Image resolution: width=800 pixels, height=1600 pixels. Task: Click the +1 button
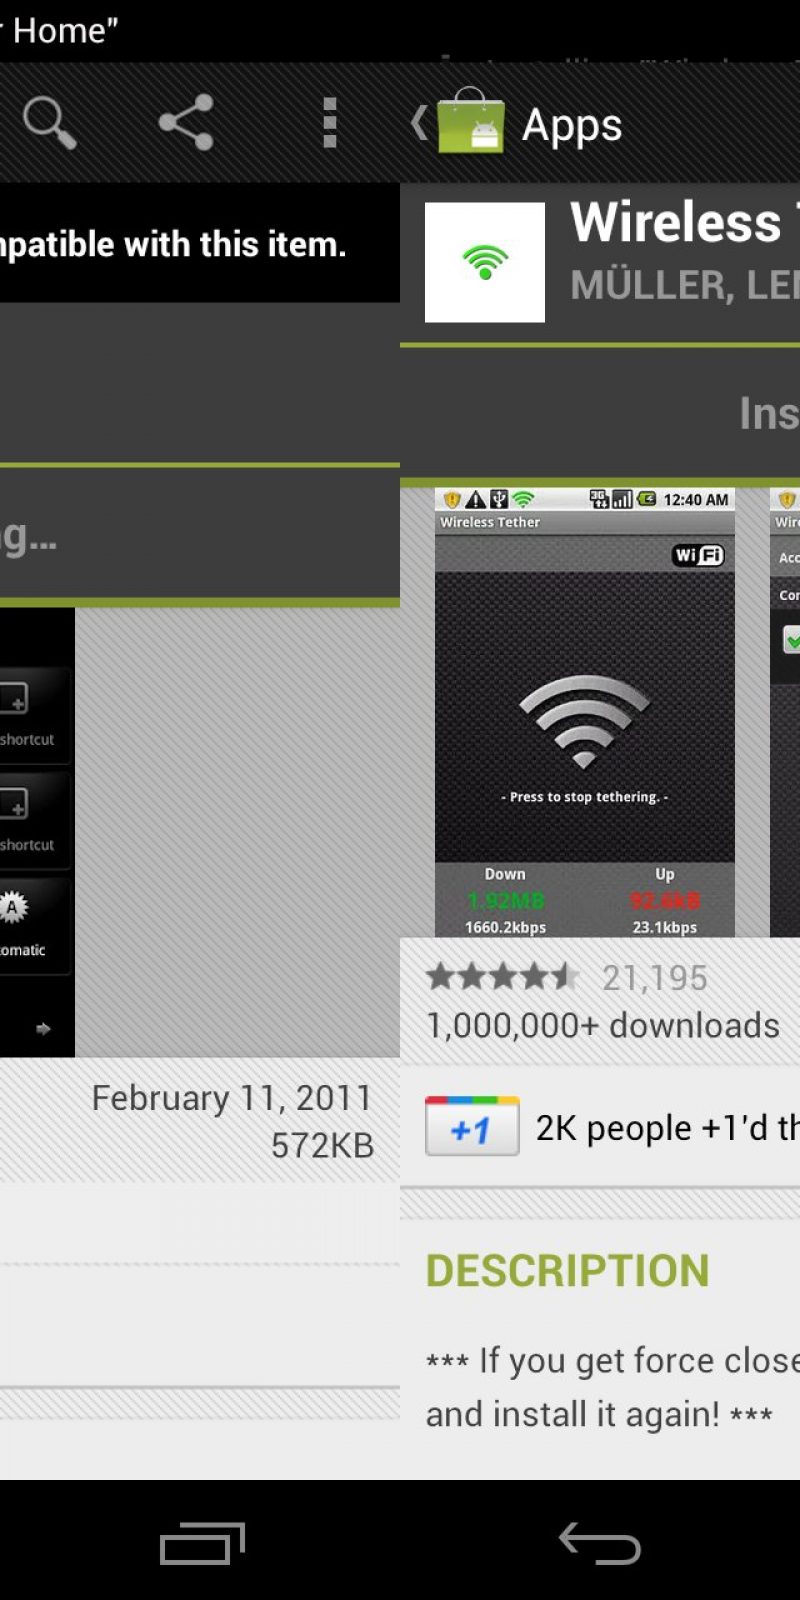pos(472,1126)
